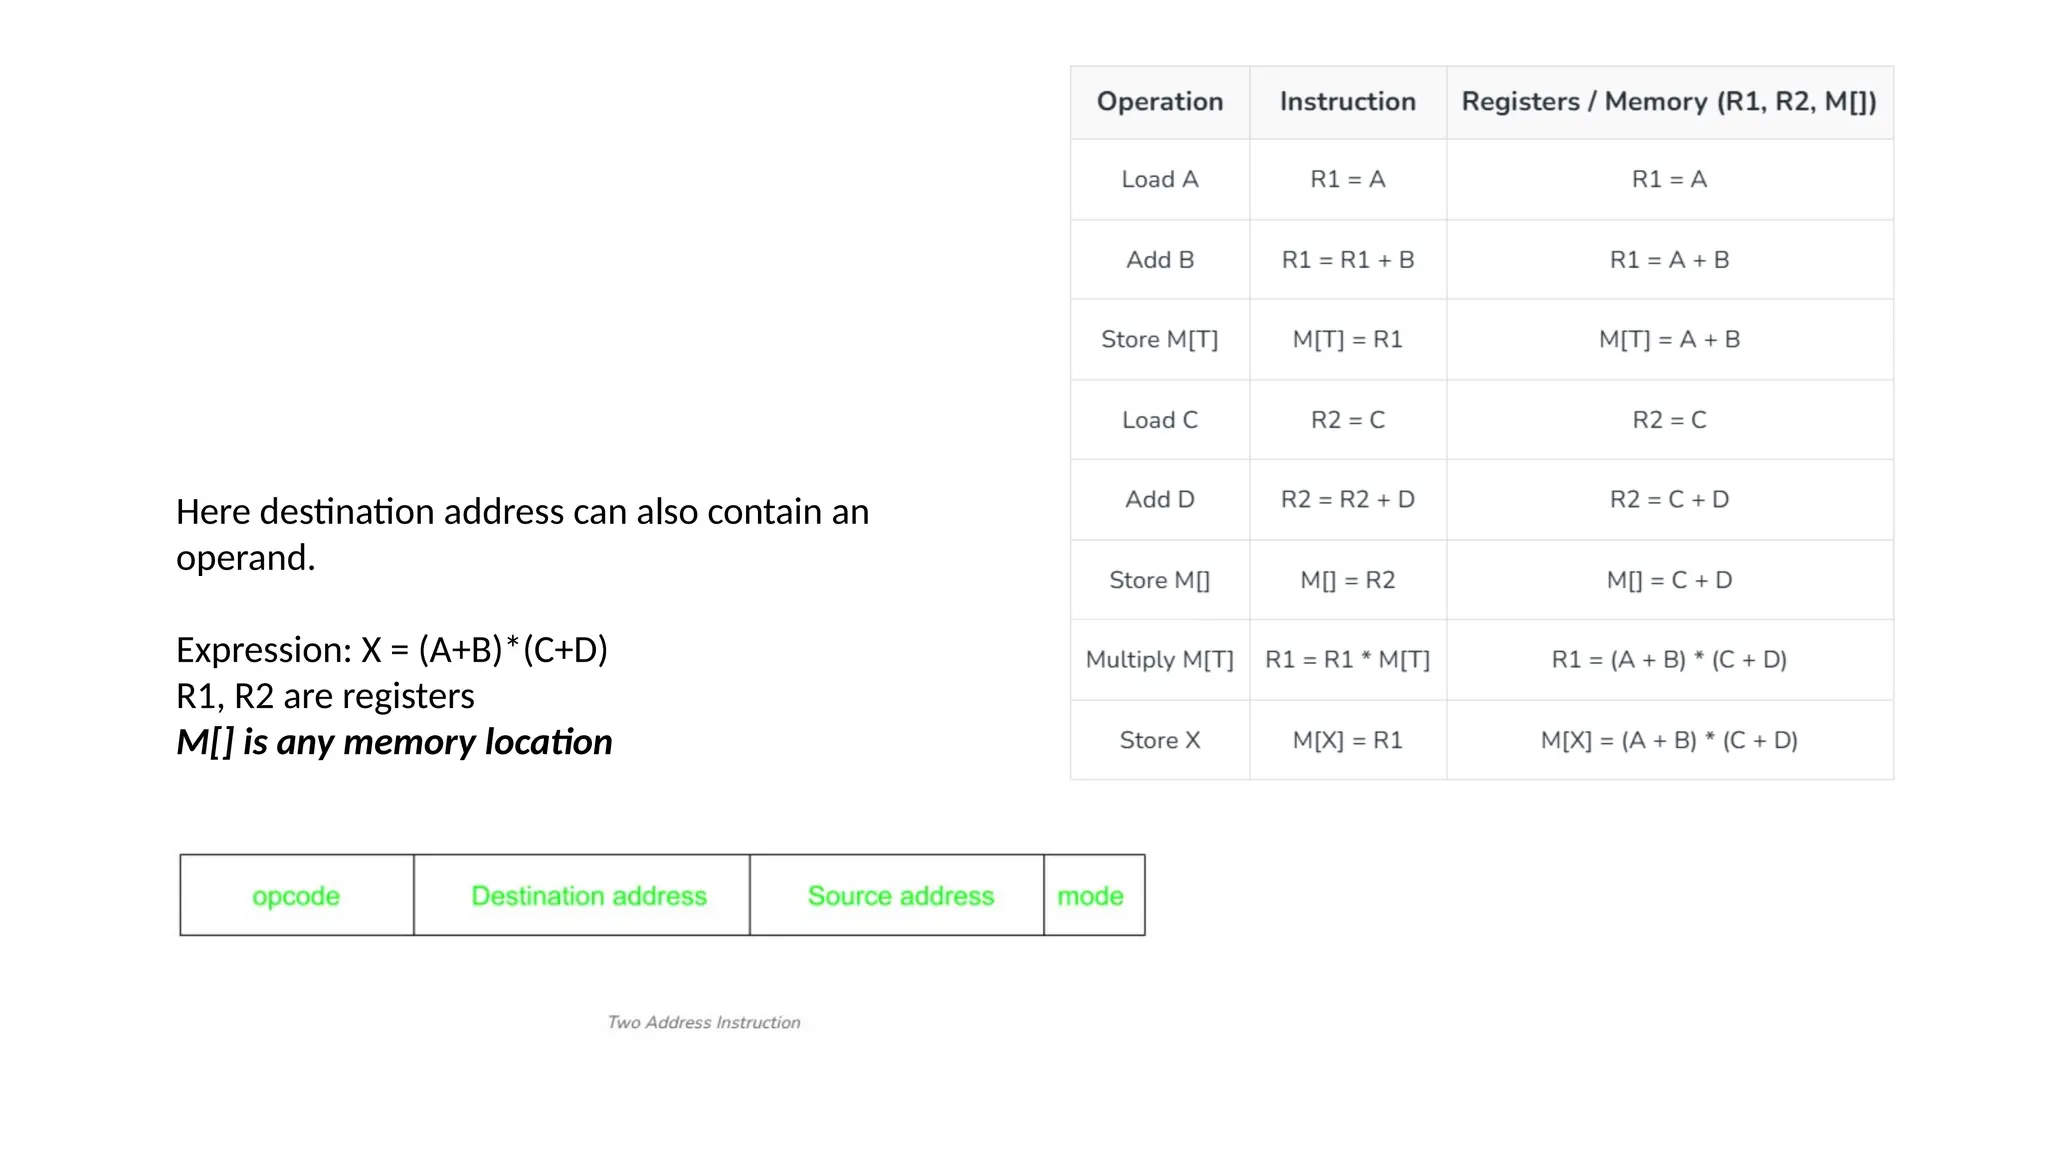Viewport: 2048px width, 1152px height.
Task: Click the Destination address field box
Action: click(x=589, y=895)
